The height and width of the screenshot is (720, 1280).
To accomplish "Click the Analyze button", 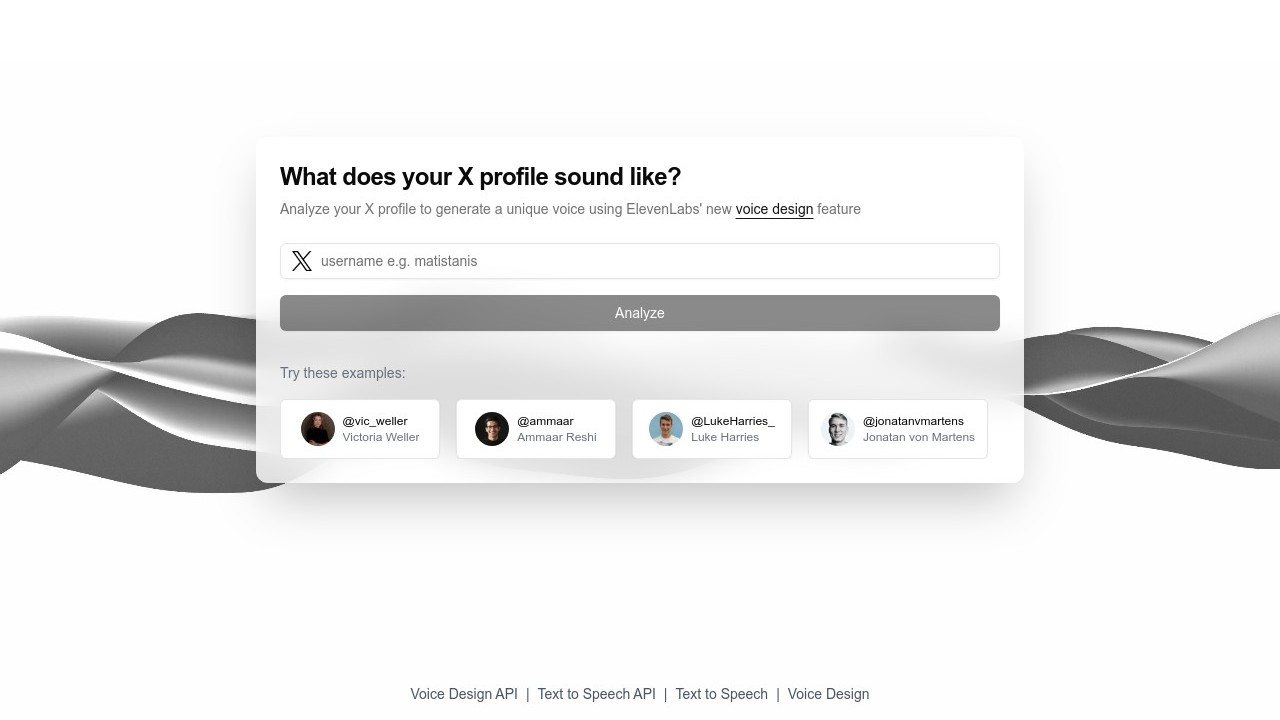I will 640,313.
